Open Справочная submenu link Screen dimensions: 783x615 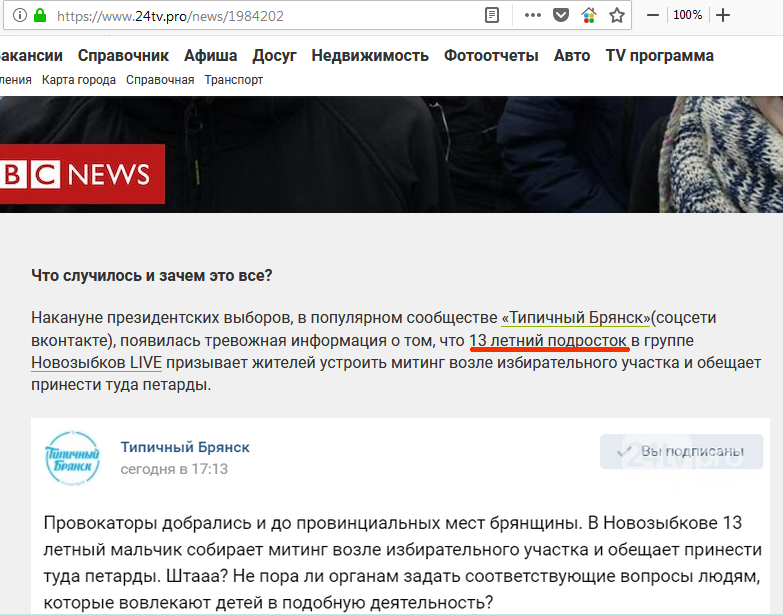tap(160, 80)
